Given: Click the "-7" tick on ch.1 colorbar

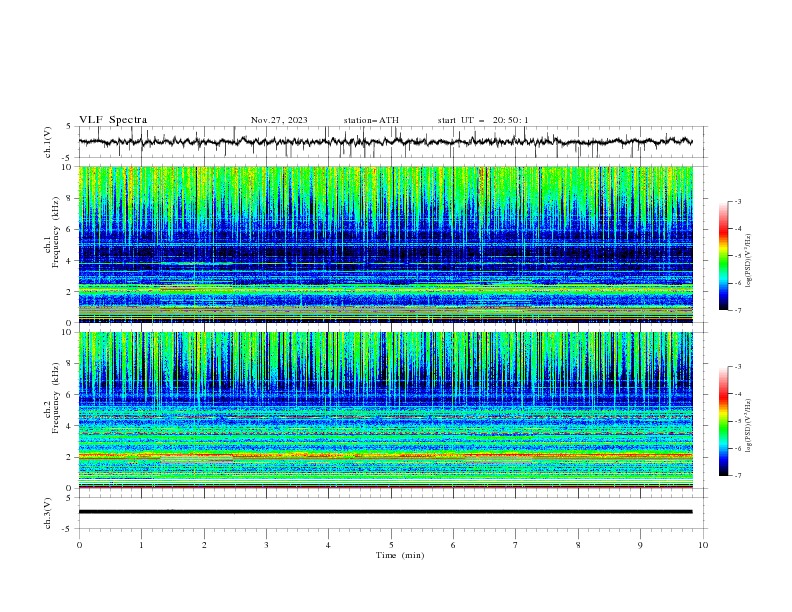Looking at the screenshot, I should 738,310.
